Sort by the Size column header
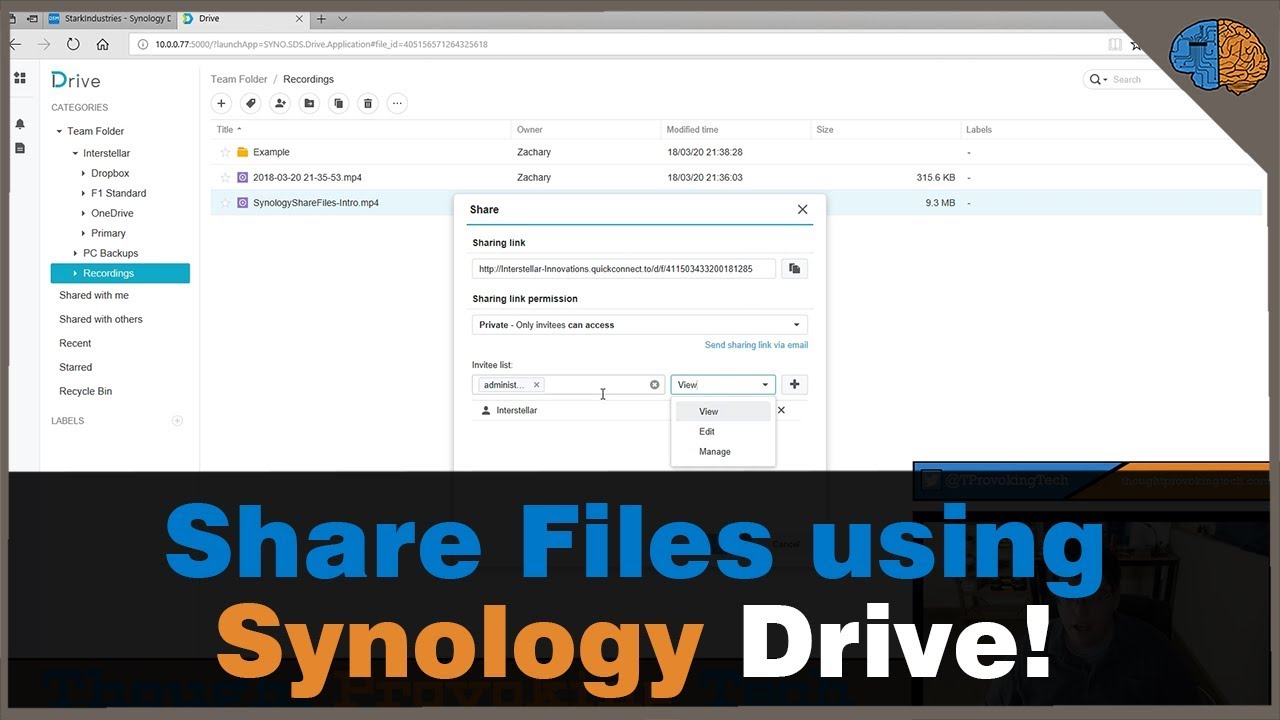The width and height of the screenshot is (1280, 720). coord(885,130)
